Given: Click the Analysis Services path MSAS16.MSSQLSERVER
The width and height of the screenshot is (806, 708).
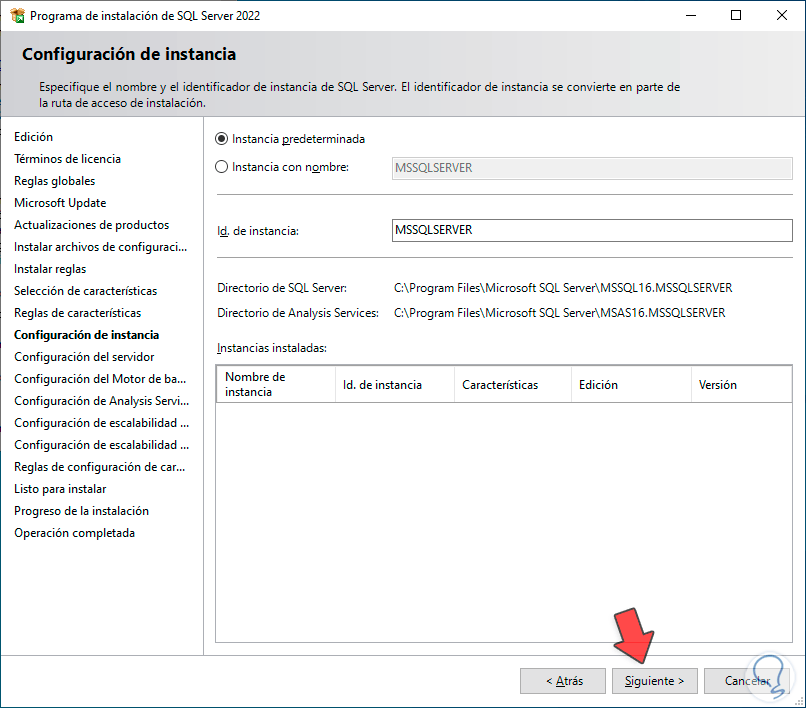Looking at the screenshot, I should (559, 313).
